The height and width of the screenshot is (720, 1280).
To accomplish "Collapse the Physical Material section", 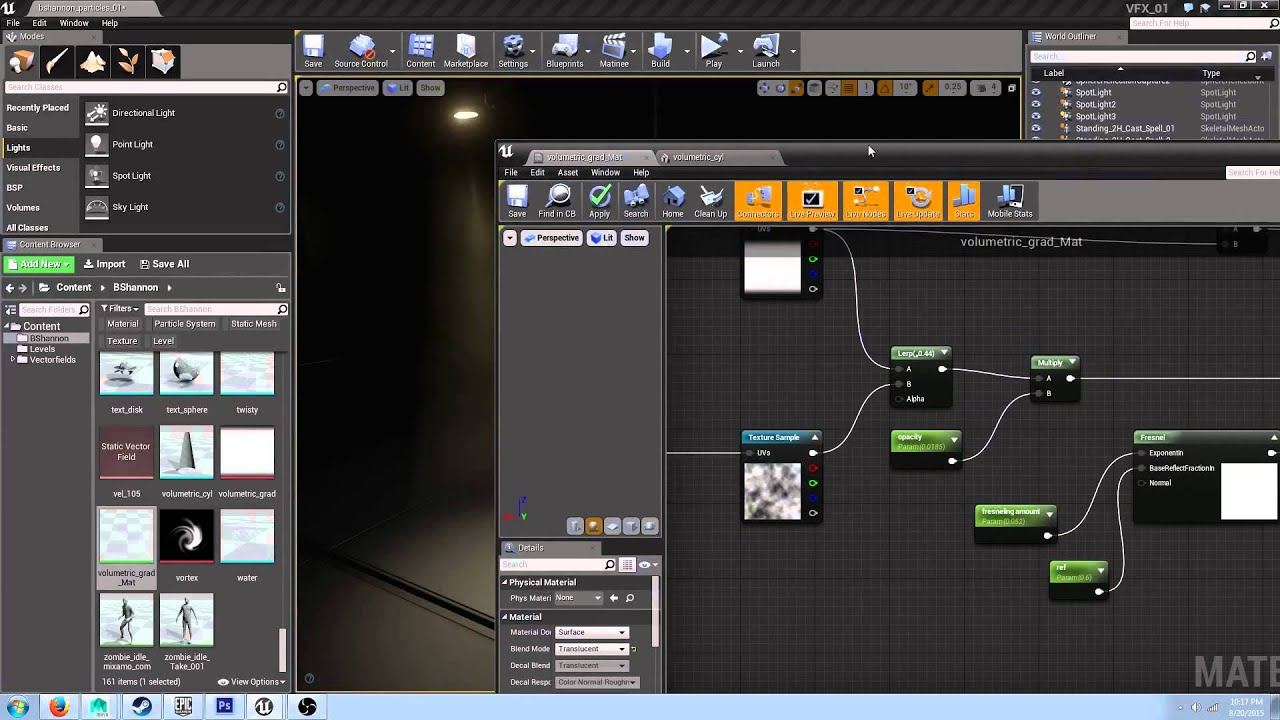I will pos(505,582).
